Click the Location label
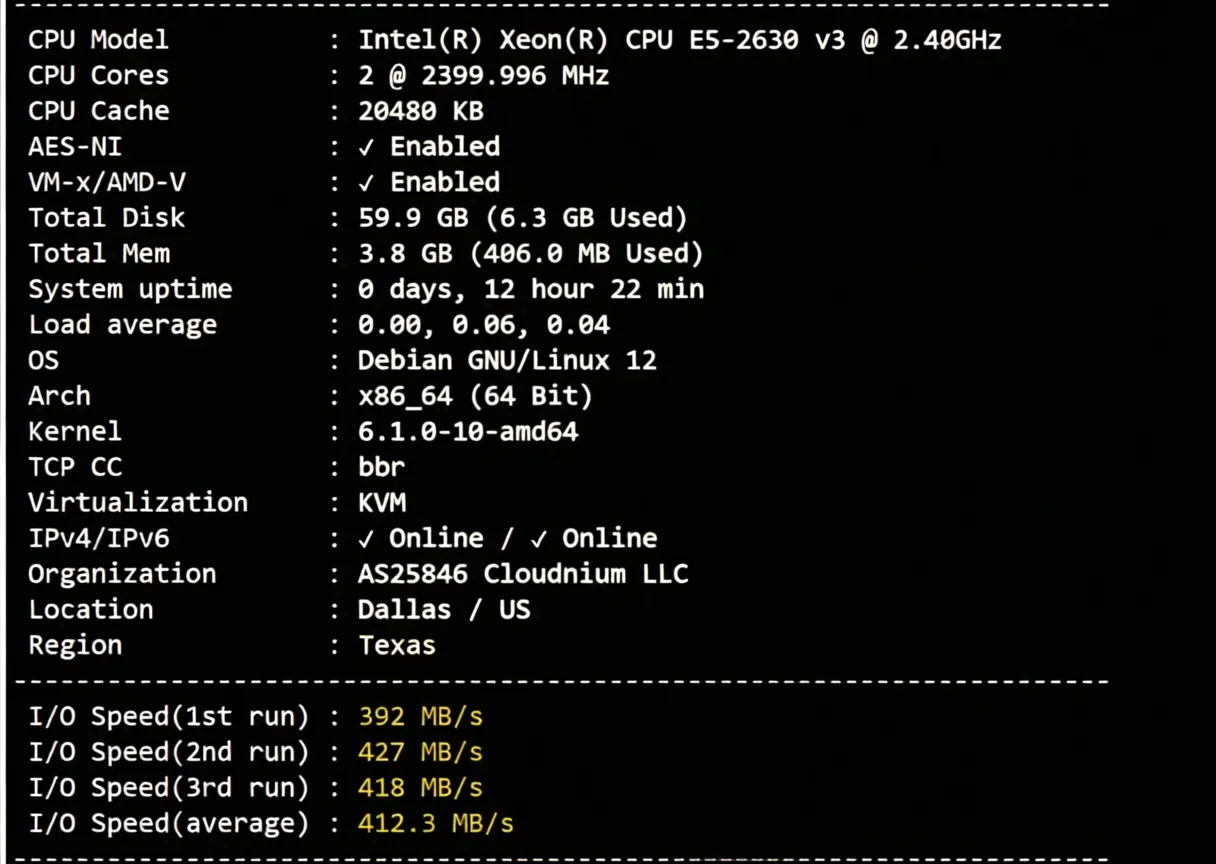Viewport: 1216px width, 864px height. point(91,610)
